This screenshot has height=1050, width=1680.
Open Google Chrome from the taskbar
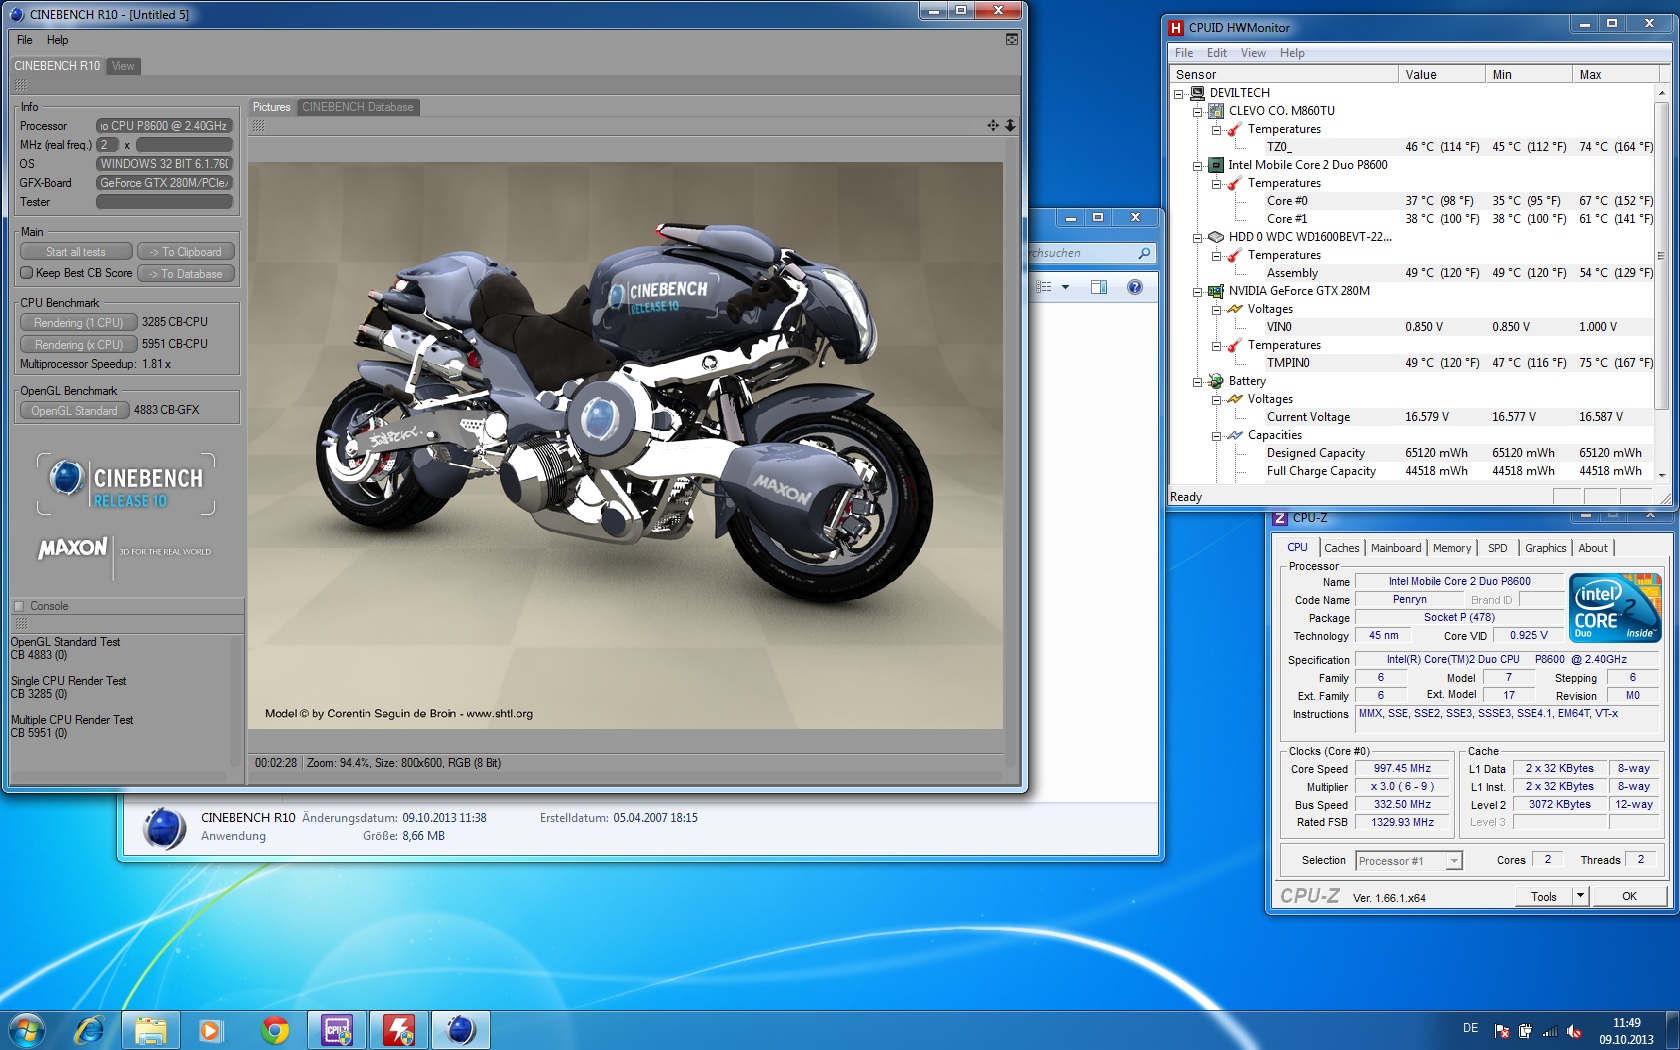275,1029
